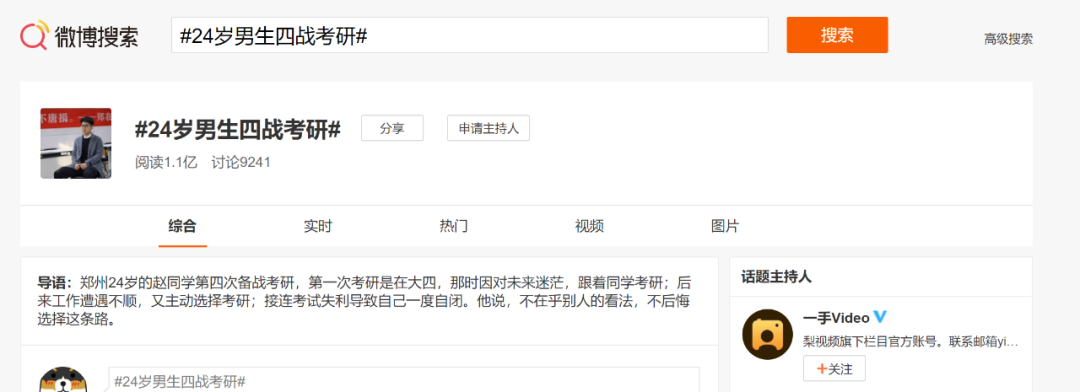Image resolution: width=1080 pixels, height=392 pixels.
Task: Click the topic title #24岁男生四战考研#
Action: pyautogui.click(x=238, y=129)
